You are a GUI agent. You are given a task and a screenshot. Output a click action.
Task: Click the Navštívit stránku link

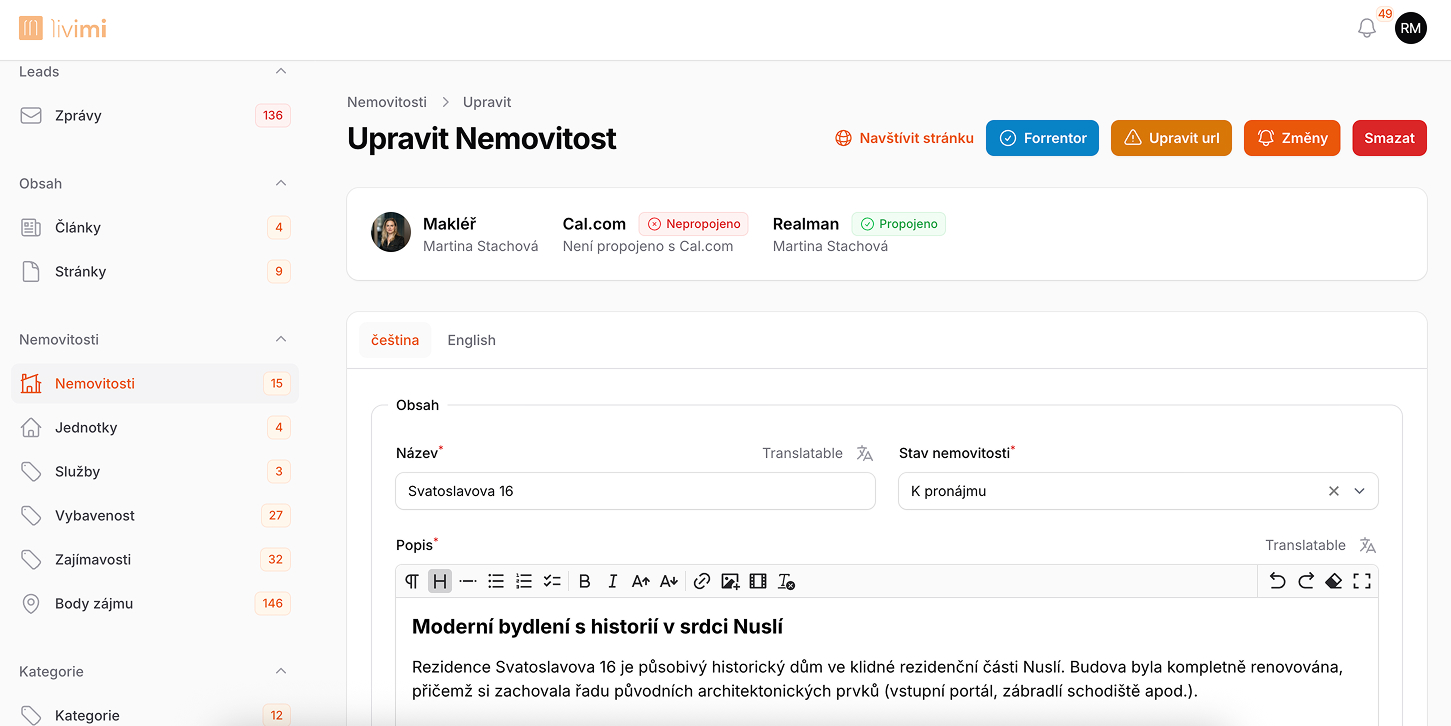tap(904, 138)
